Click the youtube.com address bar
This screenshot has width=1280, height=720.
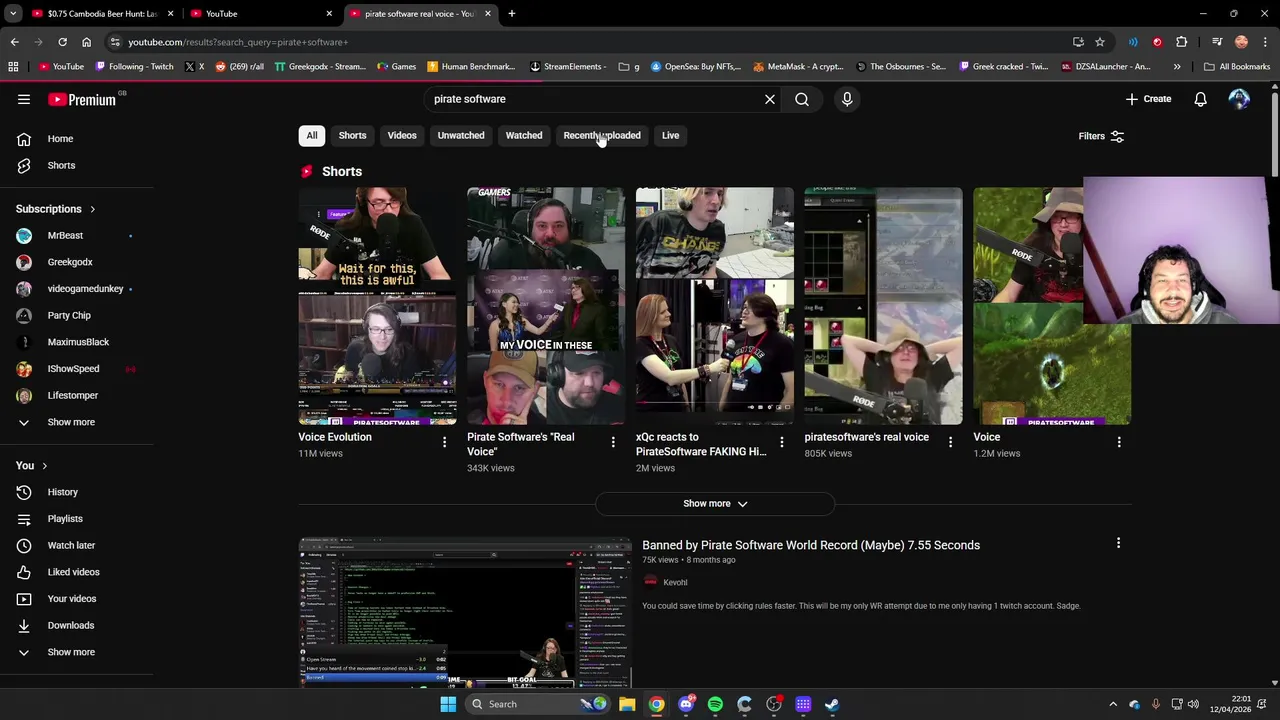[590, 42]
